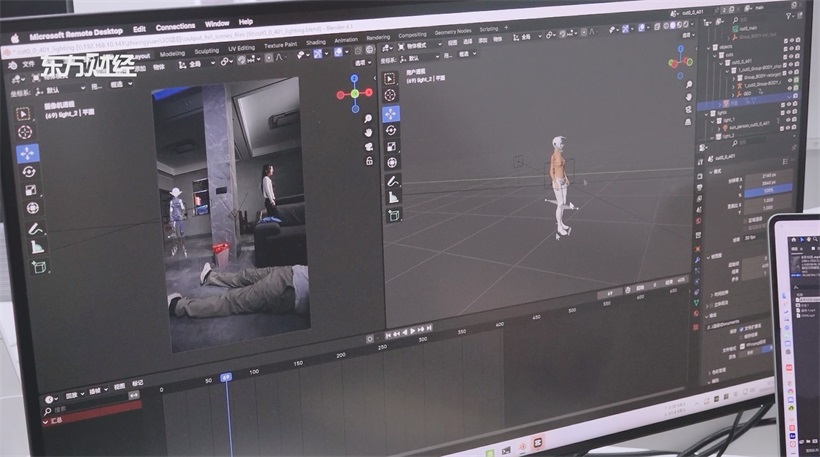The height and width of the screenshot is (457, 820).
Task: Choose the Box Select tool in right viewport
Action: tap(390, 79)
